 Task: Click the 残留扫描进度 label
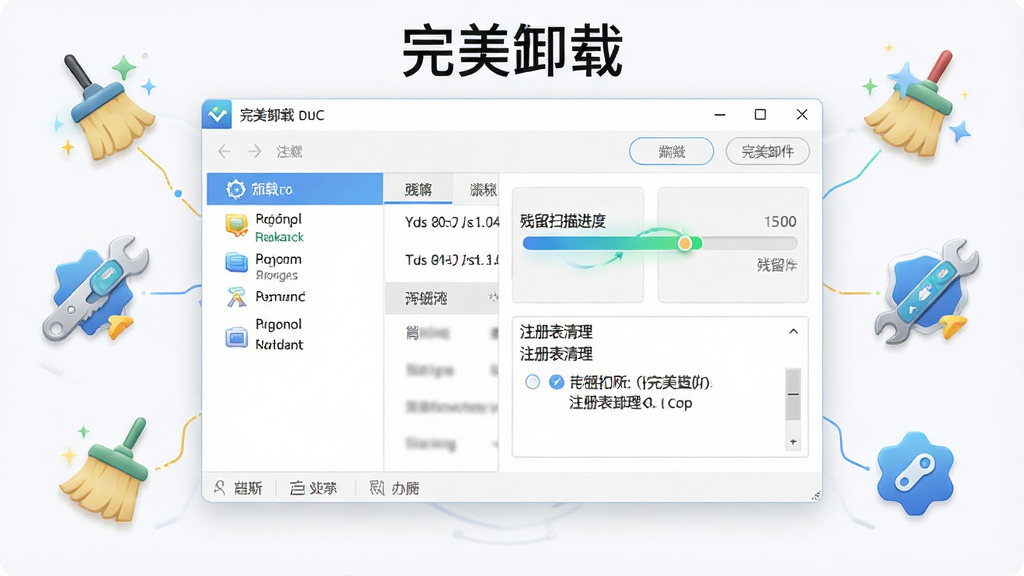[x=563, y=221]
